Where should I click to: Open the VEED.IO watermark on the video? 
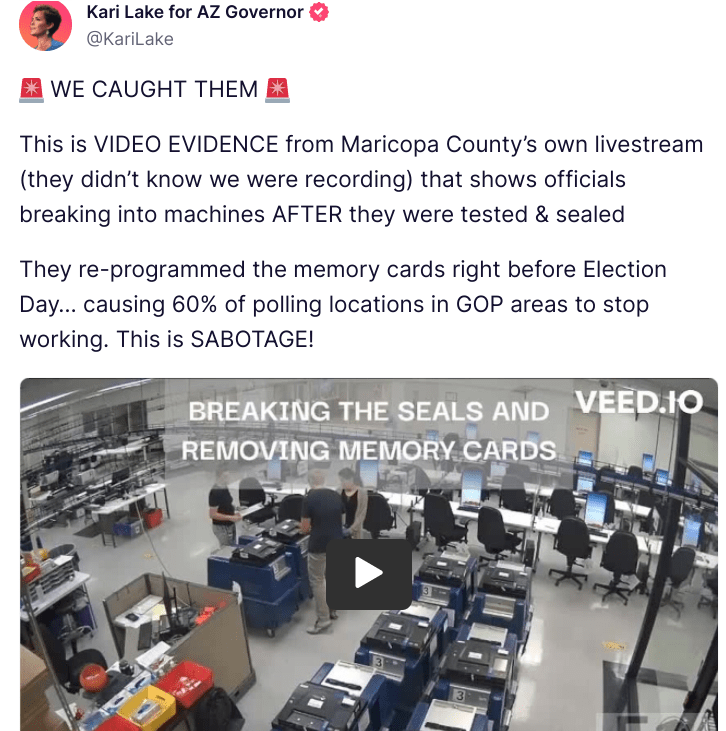point(639,401)
